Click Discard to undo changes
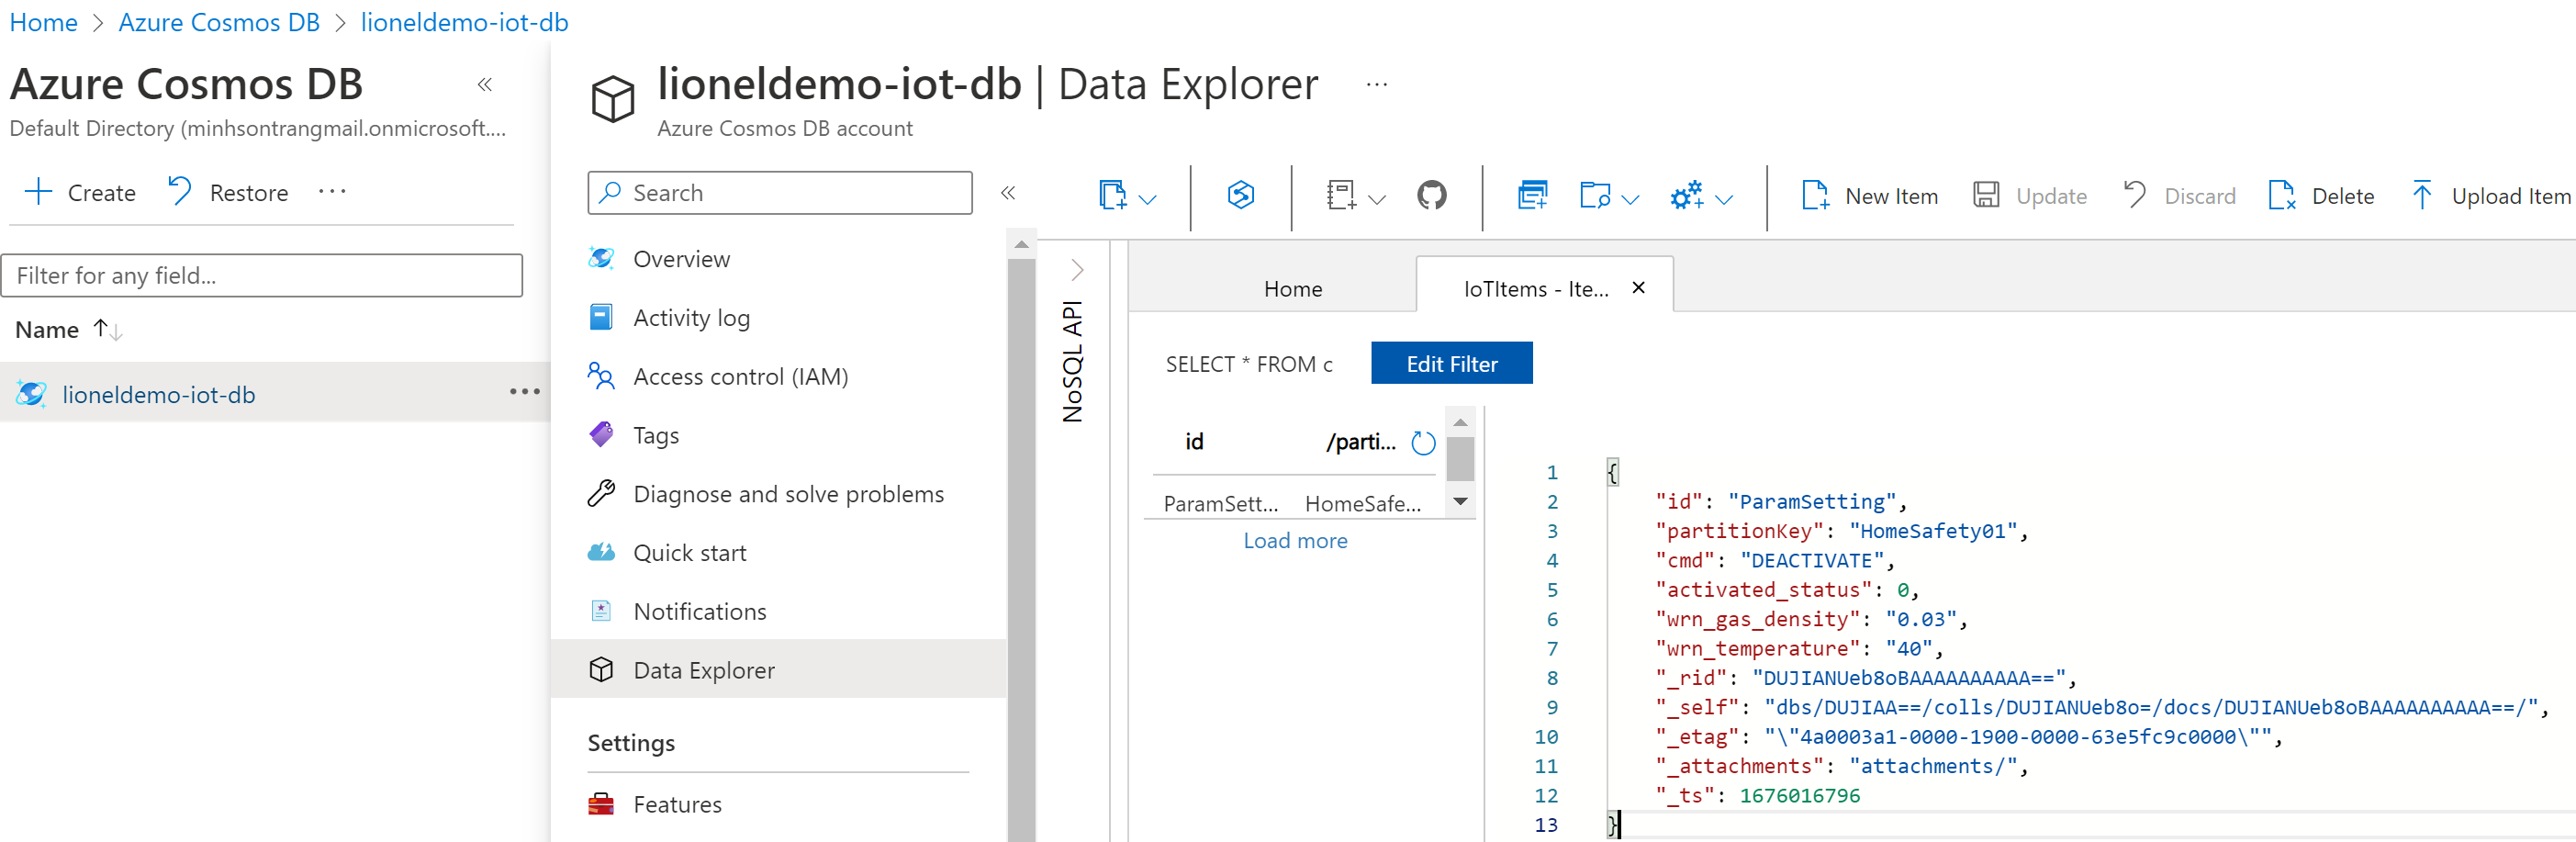This screenshot has width=2576, height=842. click(2179, 196)
